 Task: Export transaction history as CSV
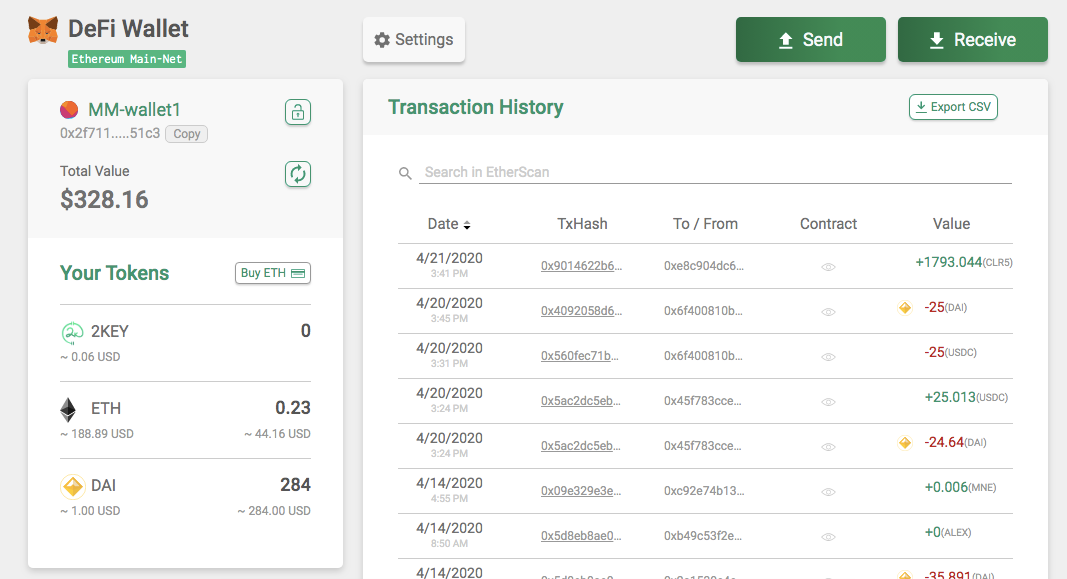[x=952, y=107]
